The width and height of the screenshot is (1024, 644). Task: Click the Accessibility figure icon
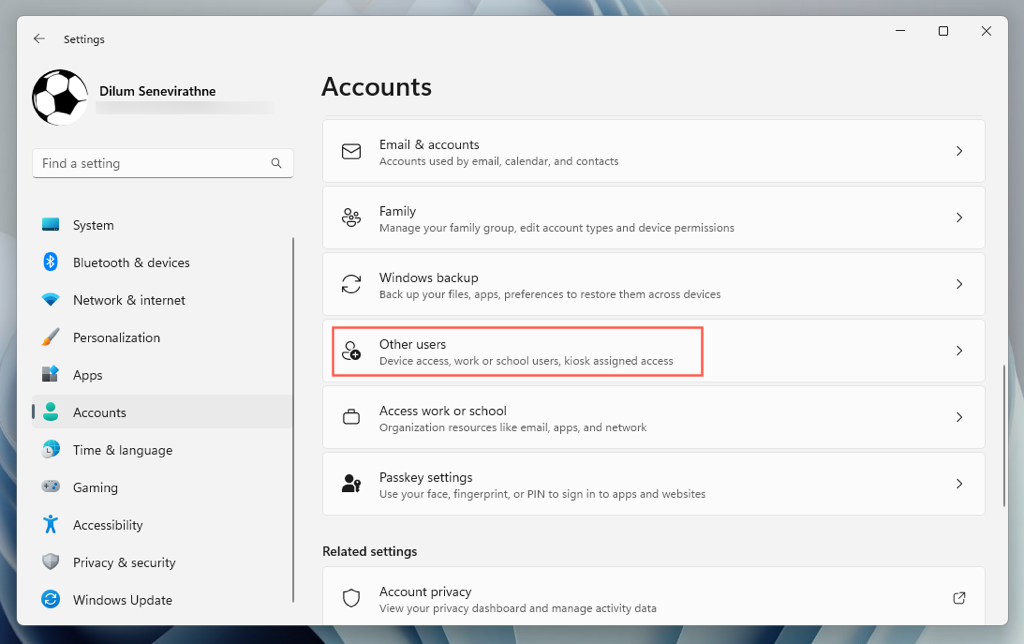tap(50, 525)
